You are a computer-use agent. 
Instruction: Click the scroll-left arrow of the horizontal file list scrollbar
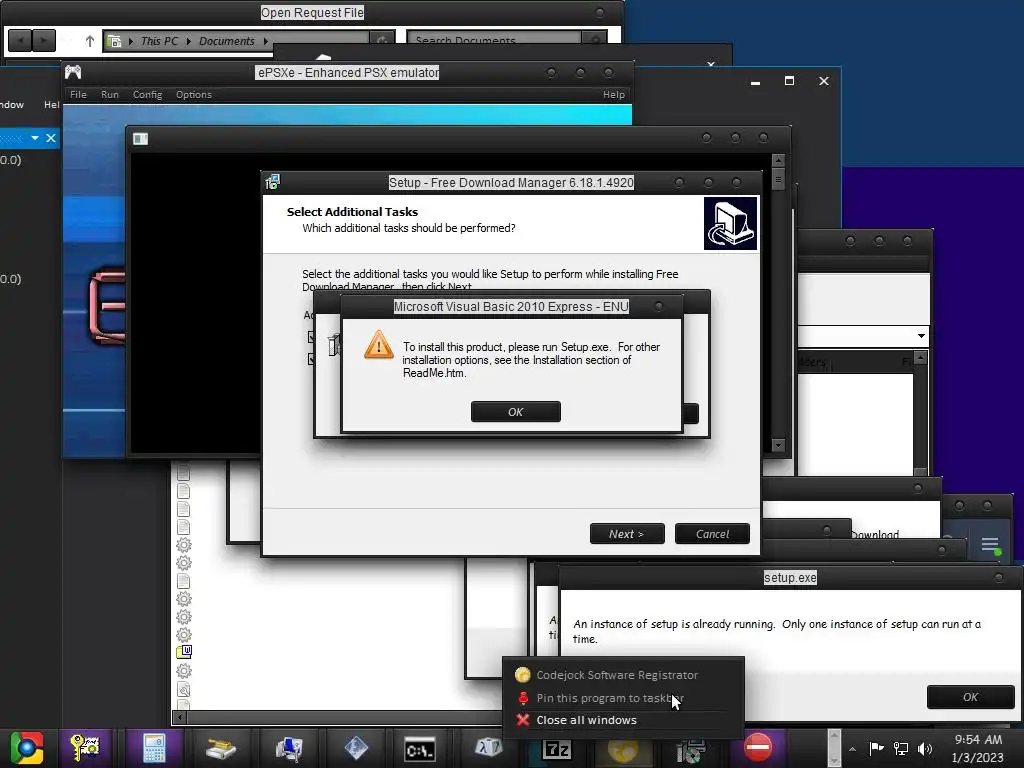[x=179, y=718]
